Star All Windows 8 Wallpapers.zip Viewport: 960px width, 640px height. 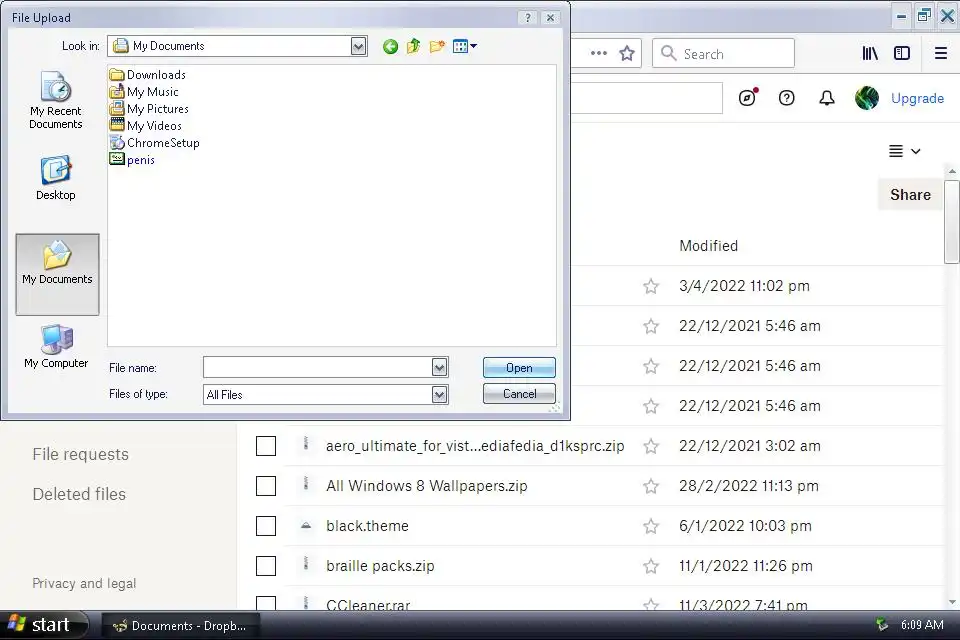tap(651, 486)
